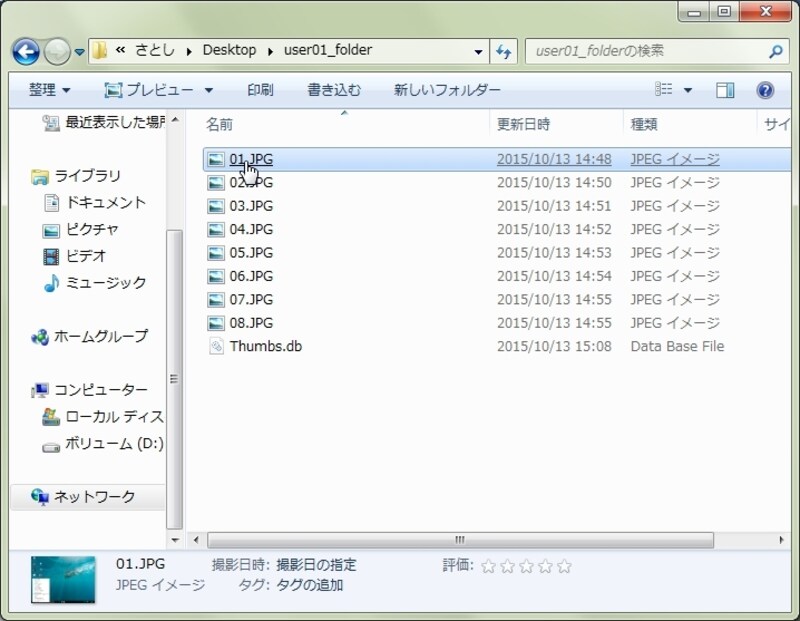The image size is (800, 621).
Task: Toggle the preview pane icon
Action: click(x=725, y=90)
